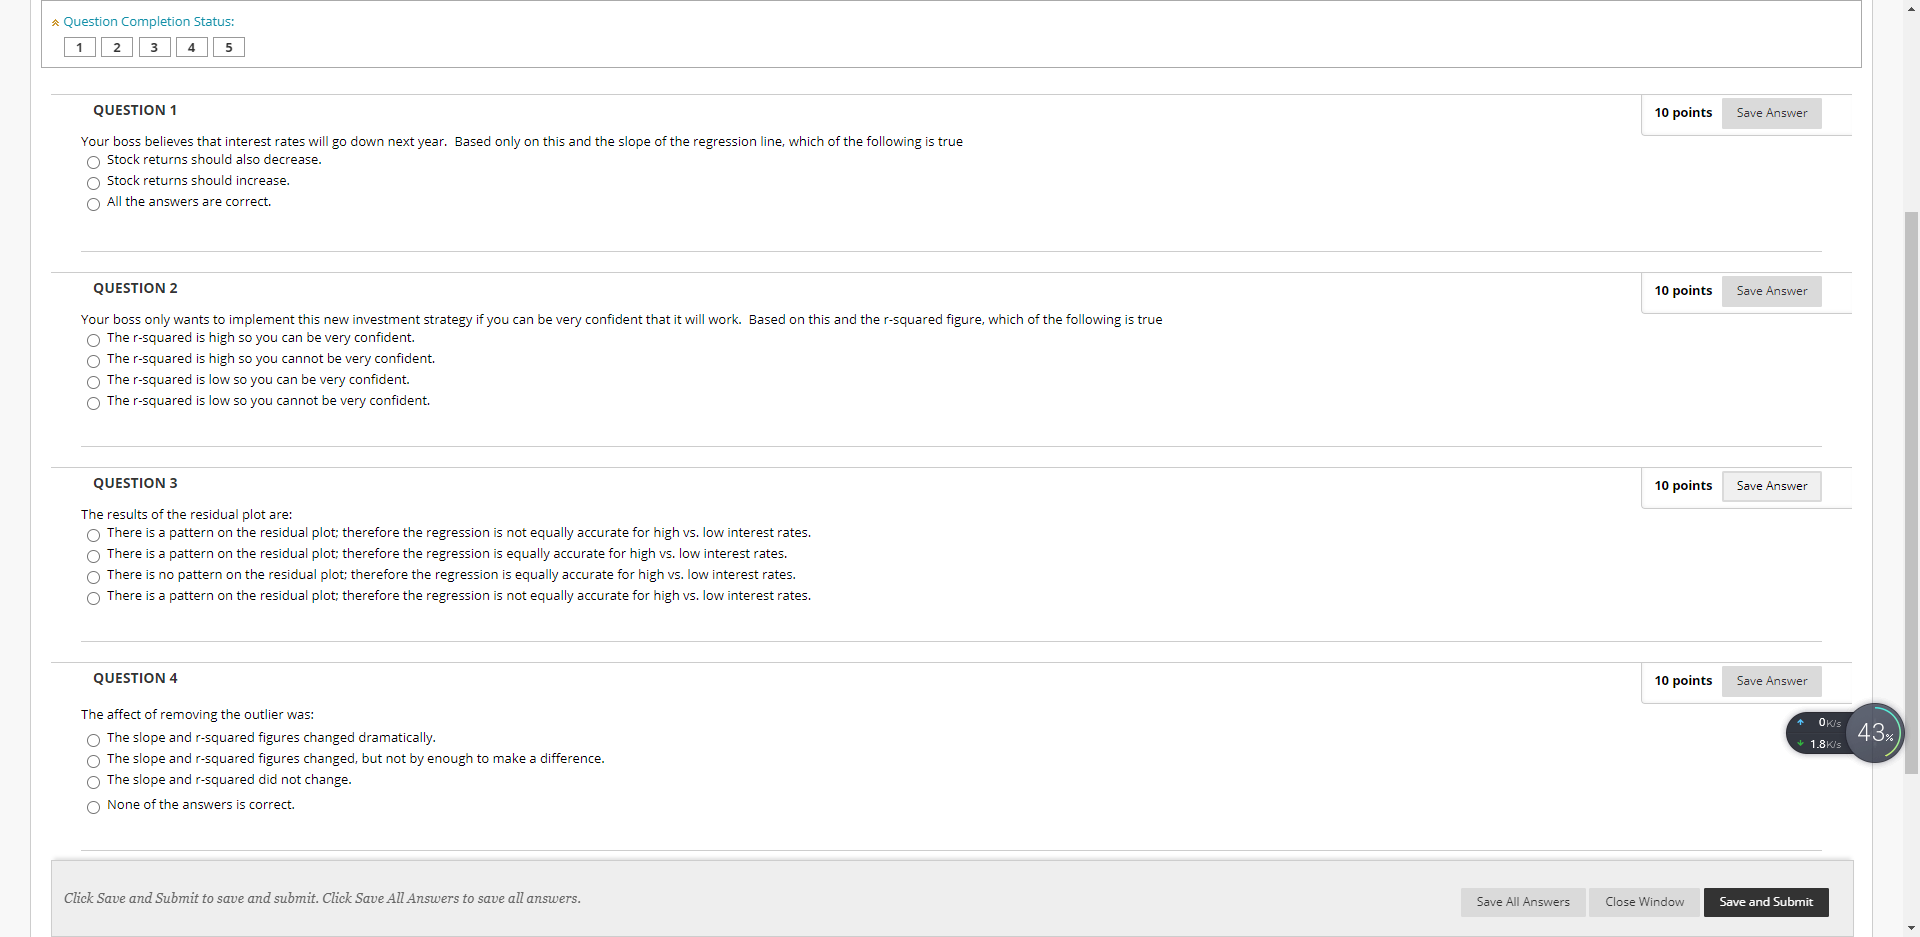Save Answer for Question 2
The image size is (1920, 937).
[1770, 291]
